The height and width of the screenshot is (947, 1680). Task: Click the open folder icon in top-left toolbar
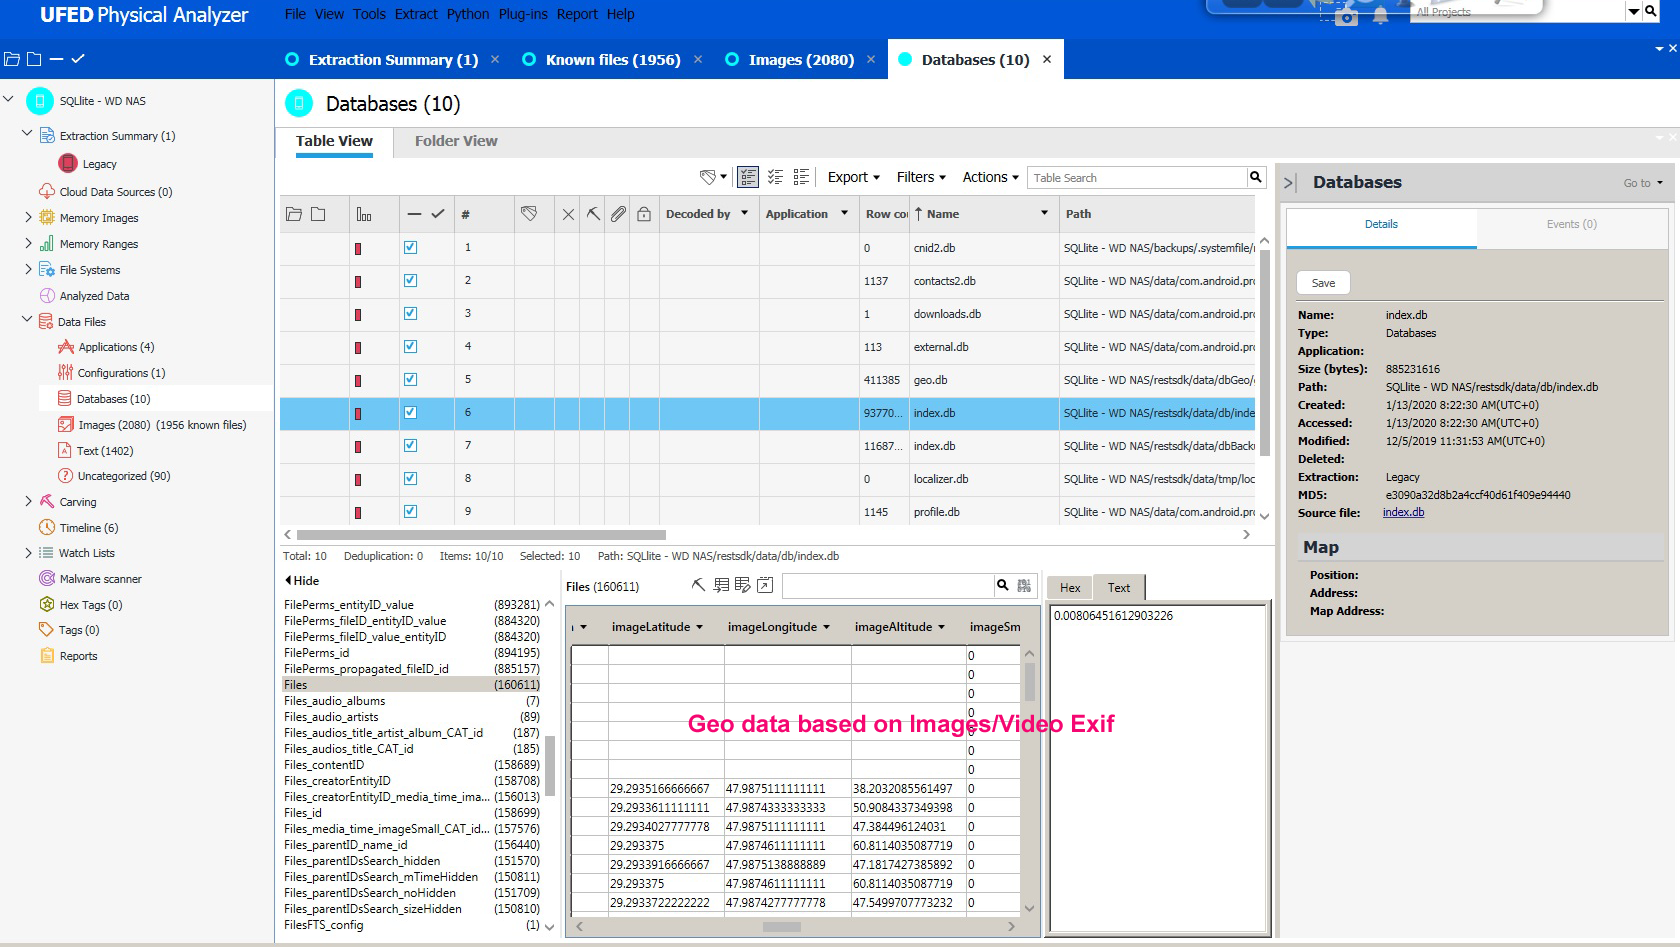click(12, 59)
